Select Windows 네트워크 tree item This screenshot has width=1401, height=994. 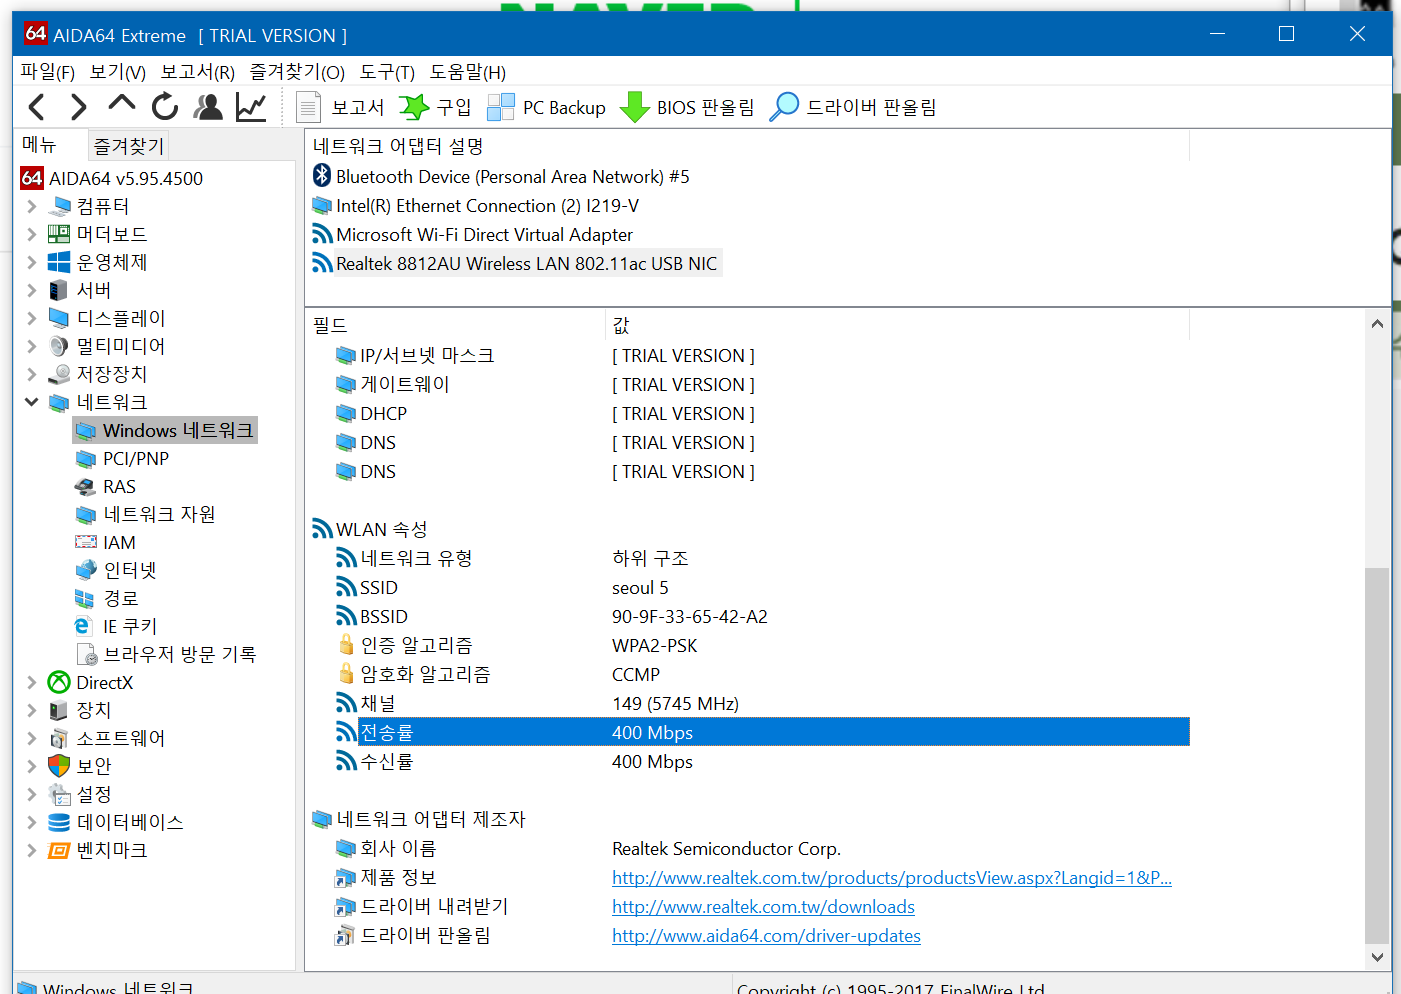pyautogui.click(x=165, y=430)
